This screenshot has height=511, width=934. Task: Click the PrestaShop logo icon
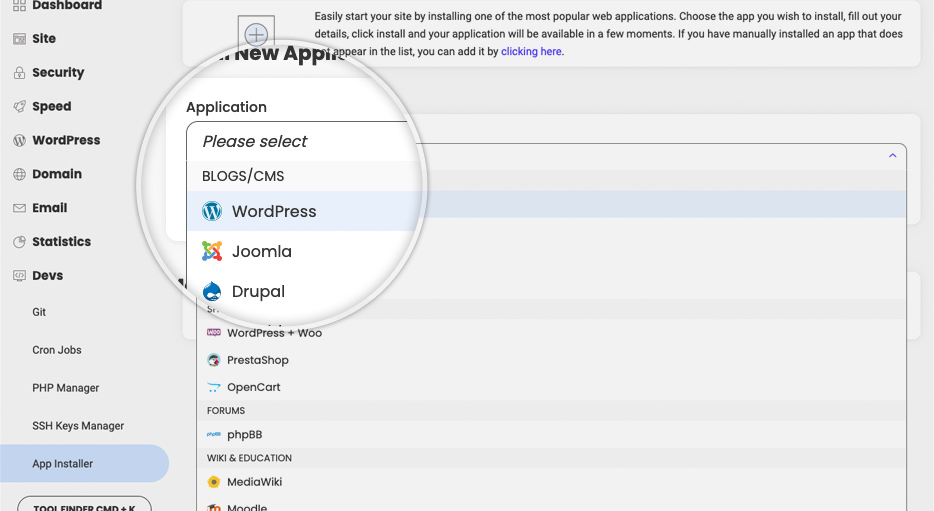point(214,360)
